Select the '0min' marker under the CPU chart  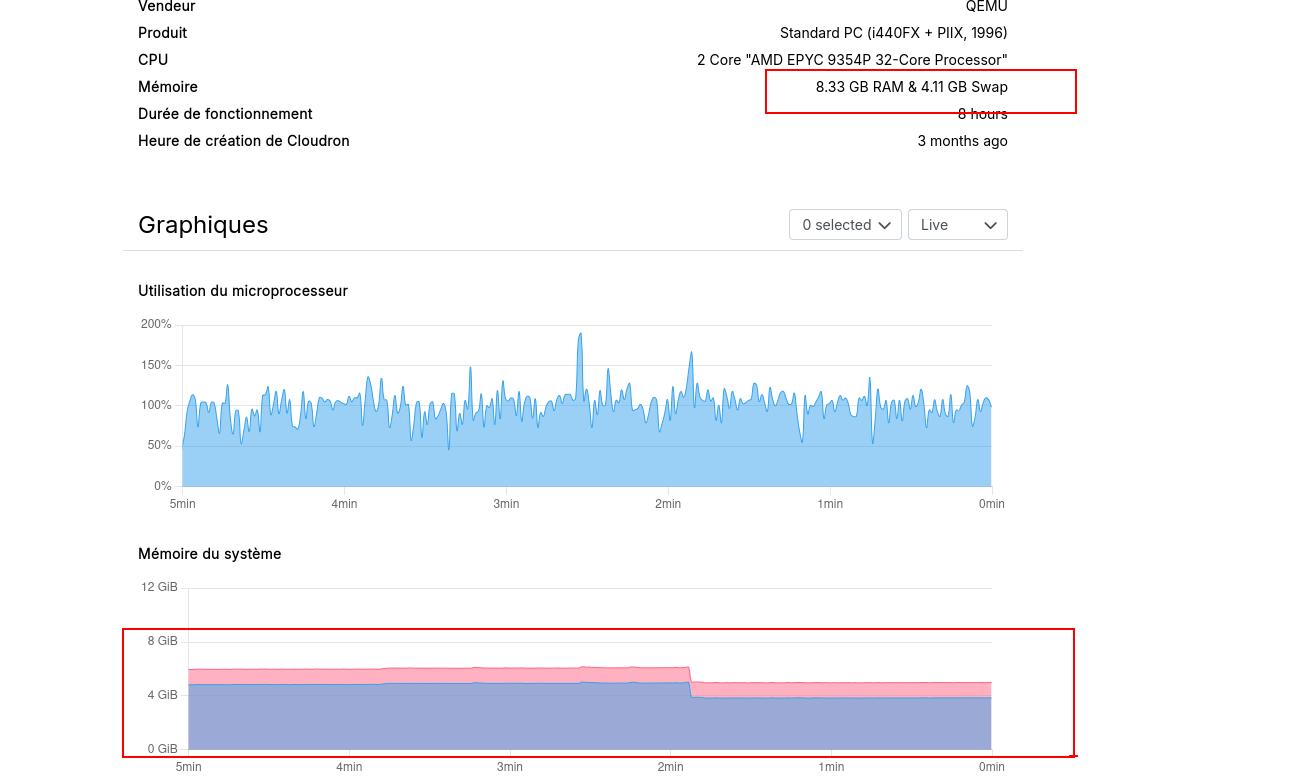[x=991, y=503]
